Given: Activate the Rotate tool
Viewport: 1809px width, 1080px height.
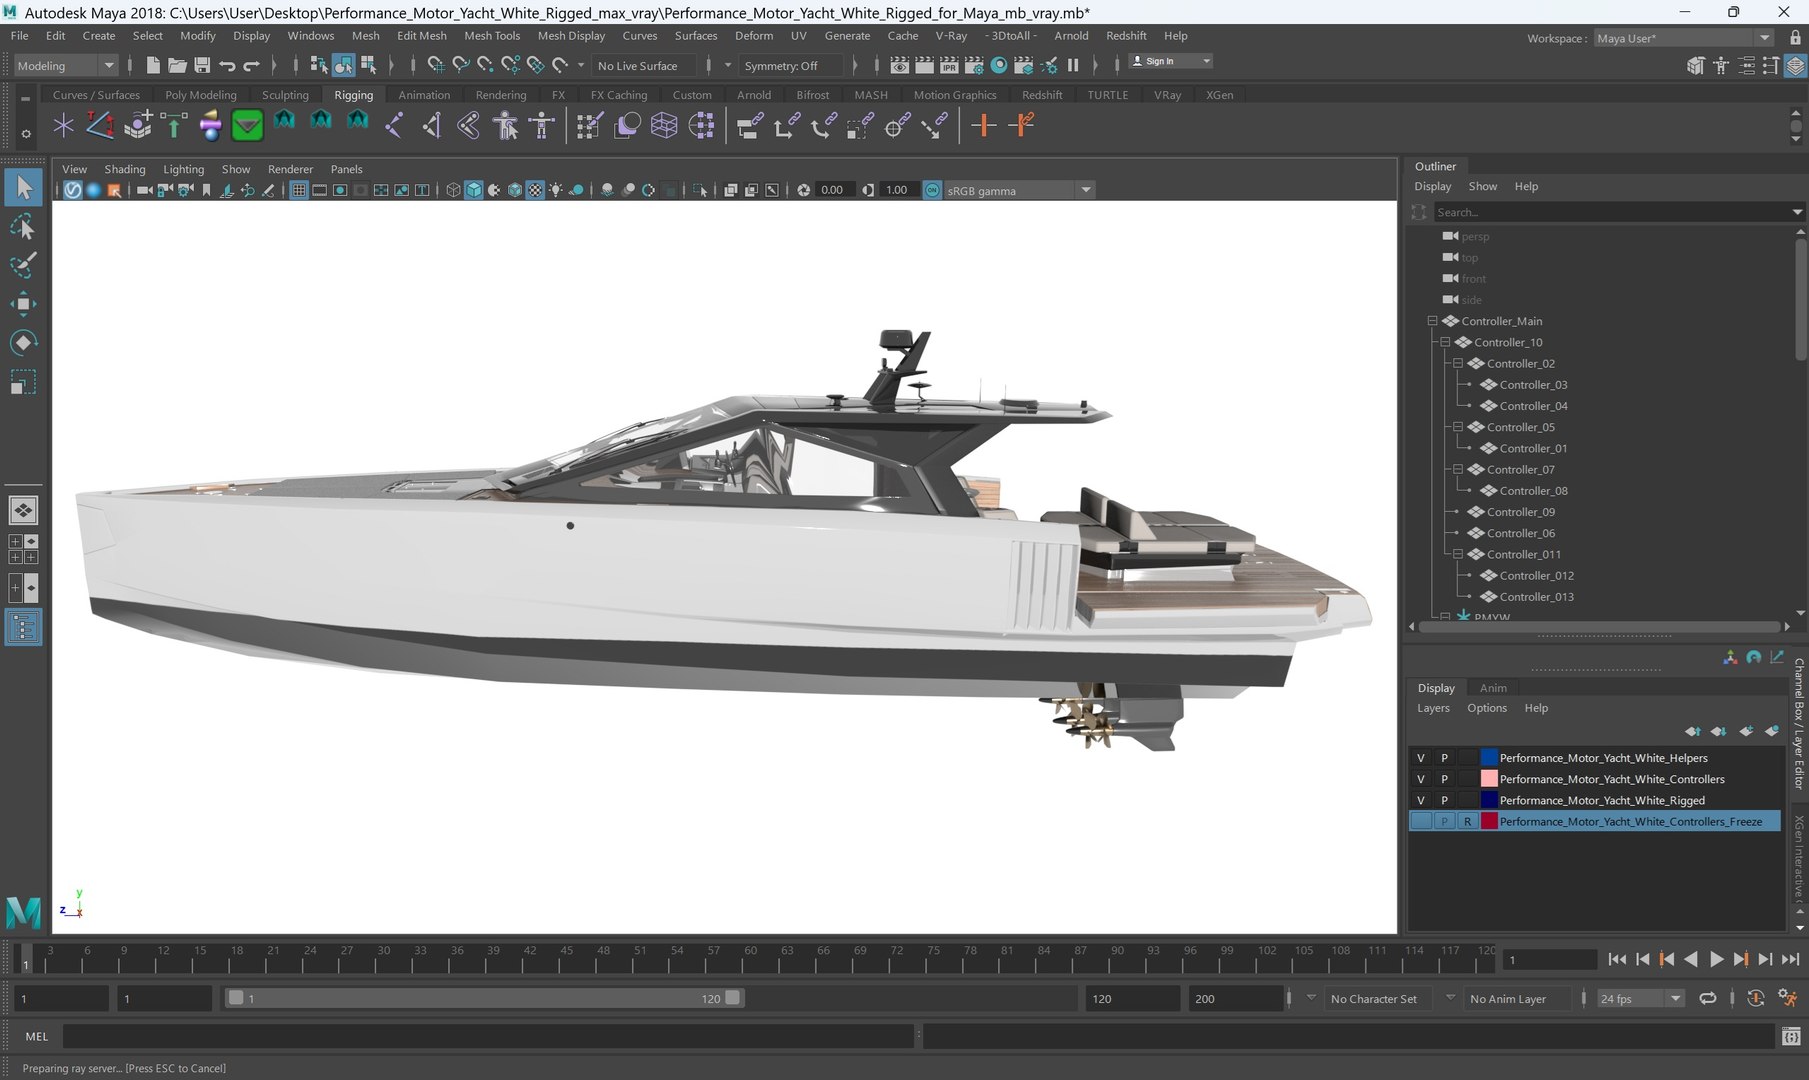Looking at the screenshot, I should pyautogui.click(x=23, y=343).
